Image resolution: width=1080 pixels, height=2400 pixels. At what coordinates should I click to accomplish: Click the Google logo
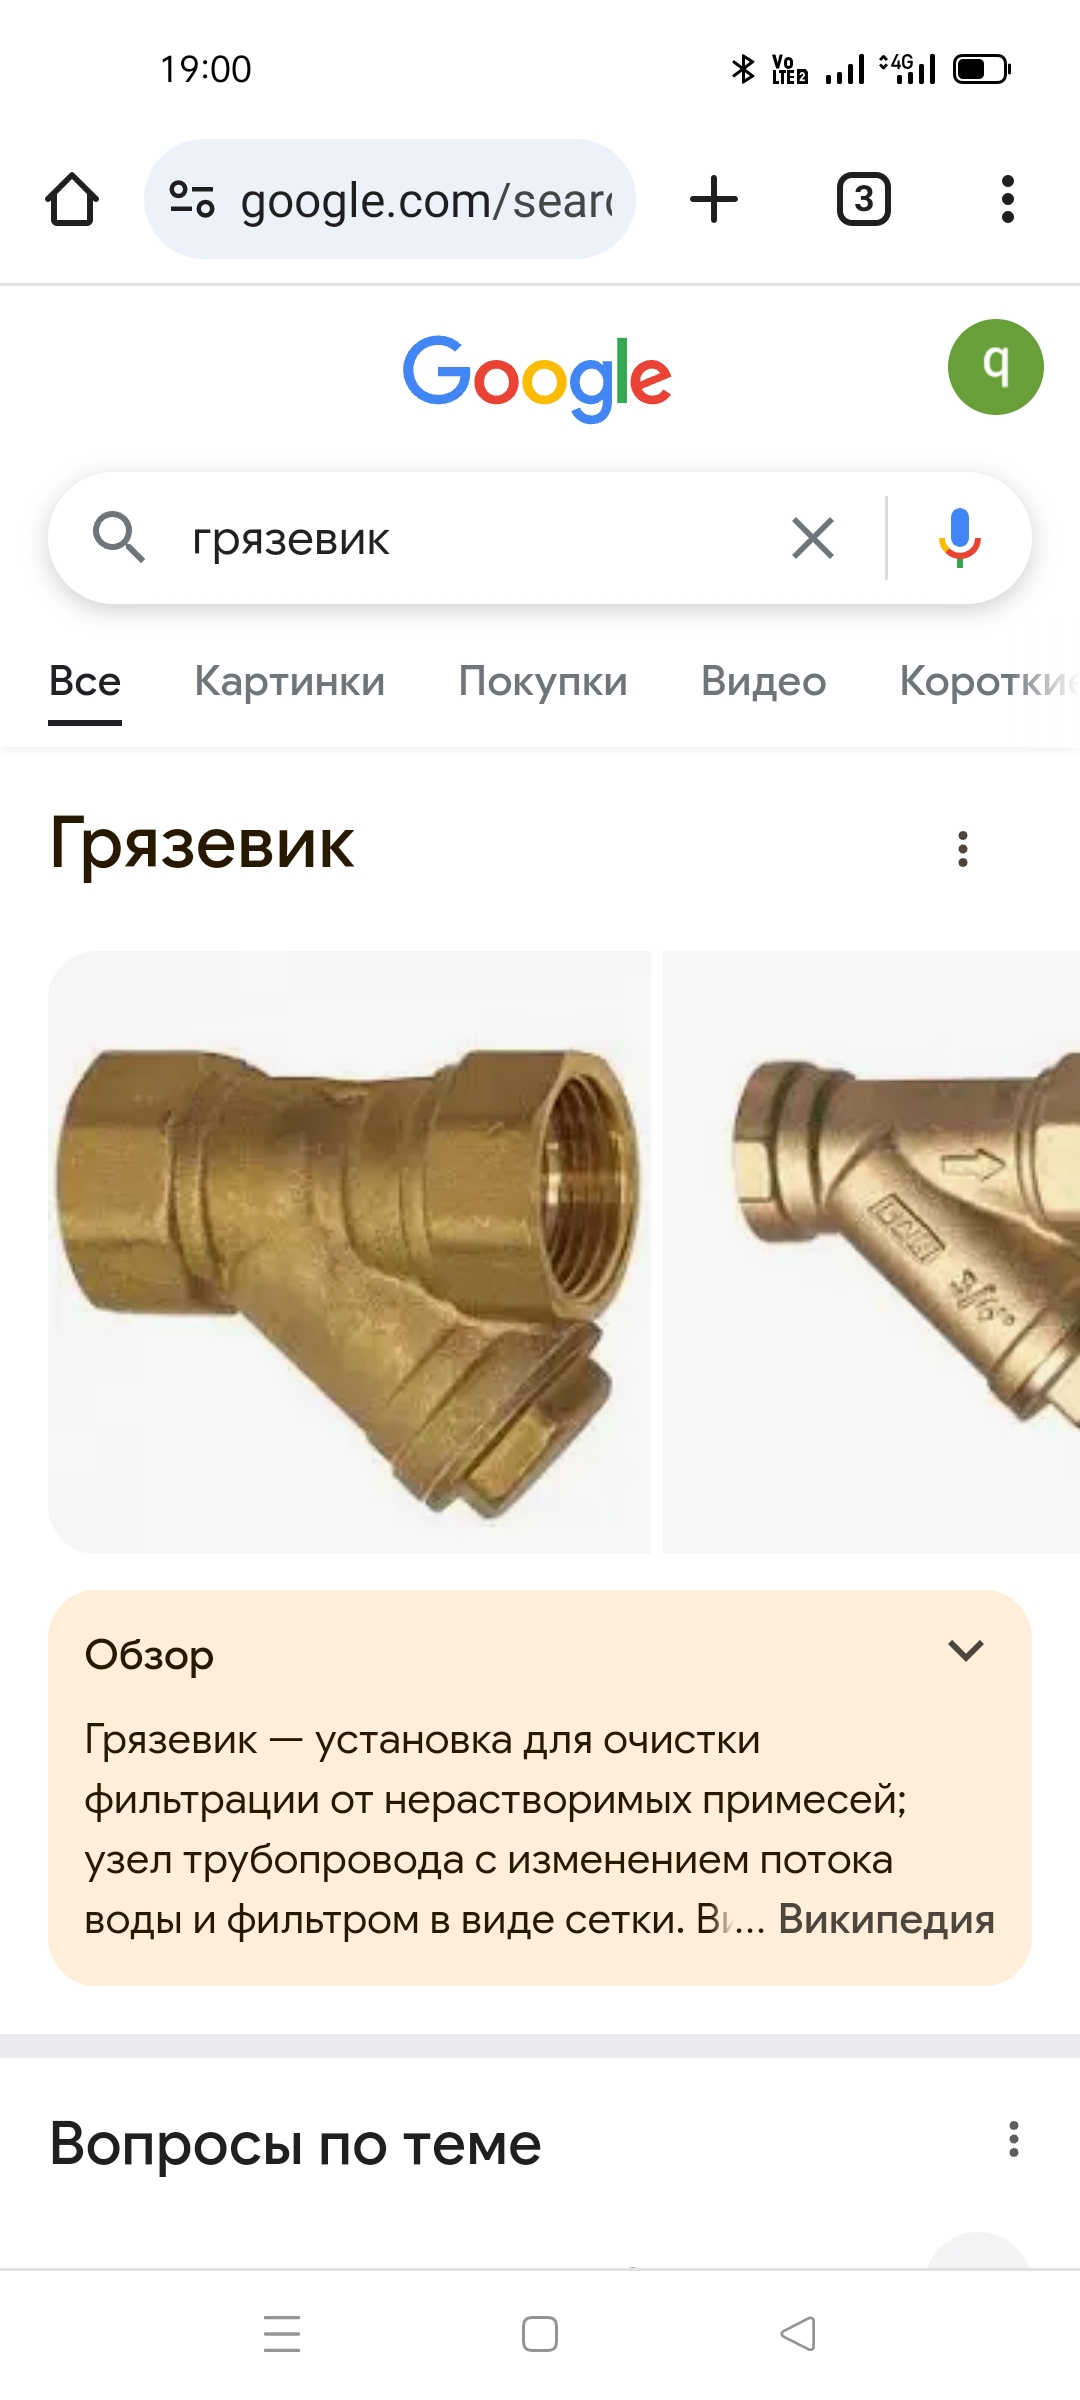pyautogui.click(x=537, y=378)
